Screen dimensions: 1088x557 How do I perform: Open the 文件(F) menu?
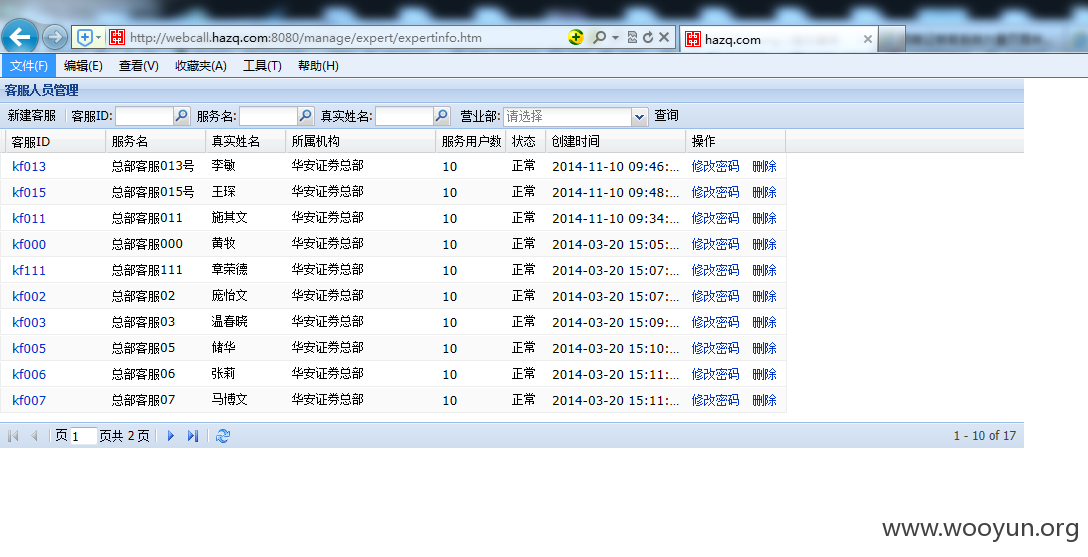pos(28,66)
